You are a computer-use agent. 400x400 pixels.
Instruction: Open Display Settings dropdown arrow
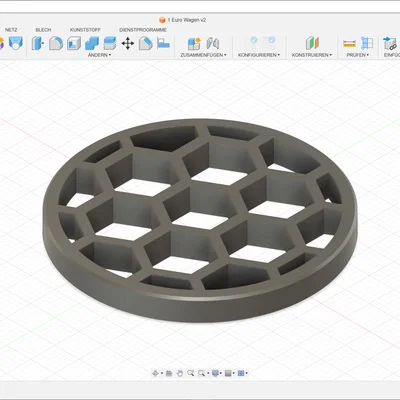click(221, 373)
